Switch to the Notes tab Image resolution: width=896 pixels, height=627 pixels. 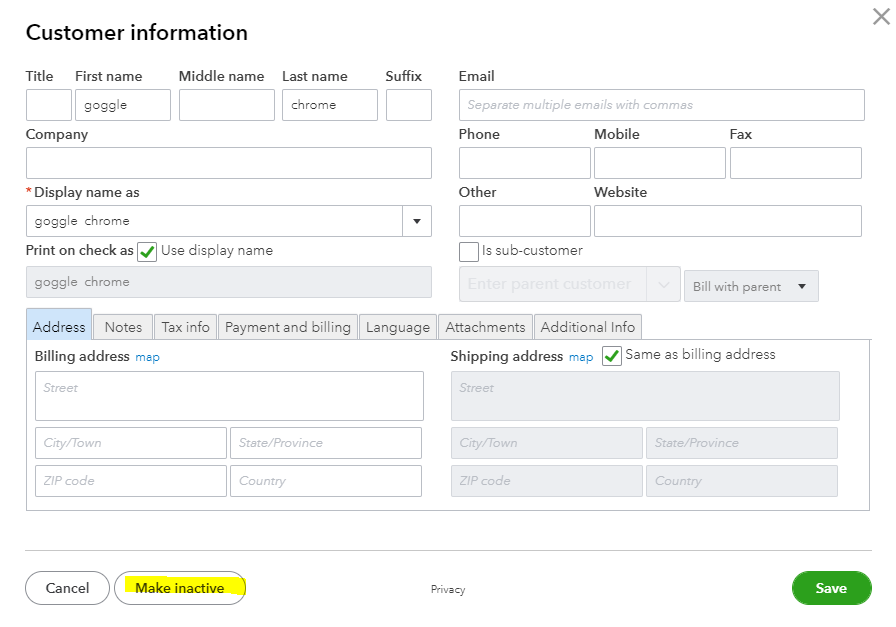coord(123,327)
